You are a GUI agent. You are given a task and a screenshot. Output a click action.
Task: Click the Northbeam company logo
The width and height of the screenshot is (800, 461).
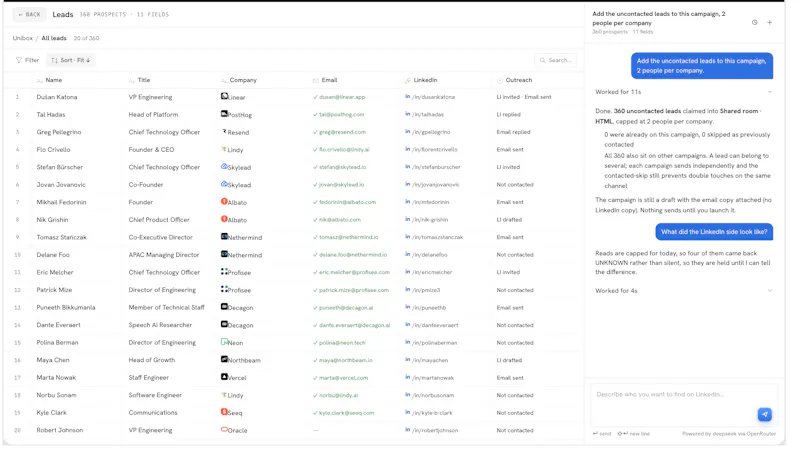(x=224, y=359)
